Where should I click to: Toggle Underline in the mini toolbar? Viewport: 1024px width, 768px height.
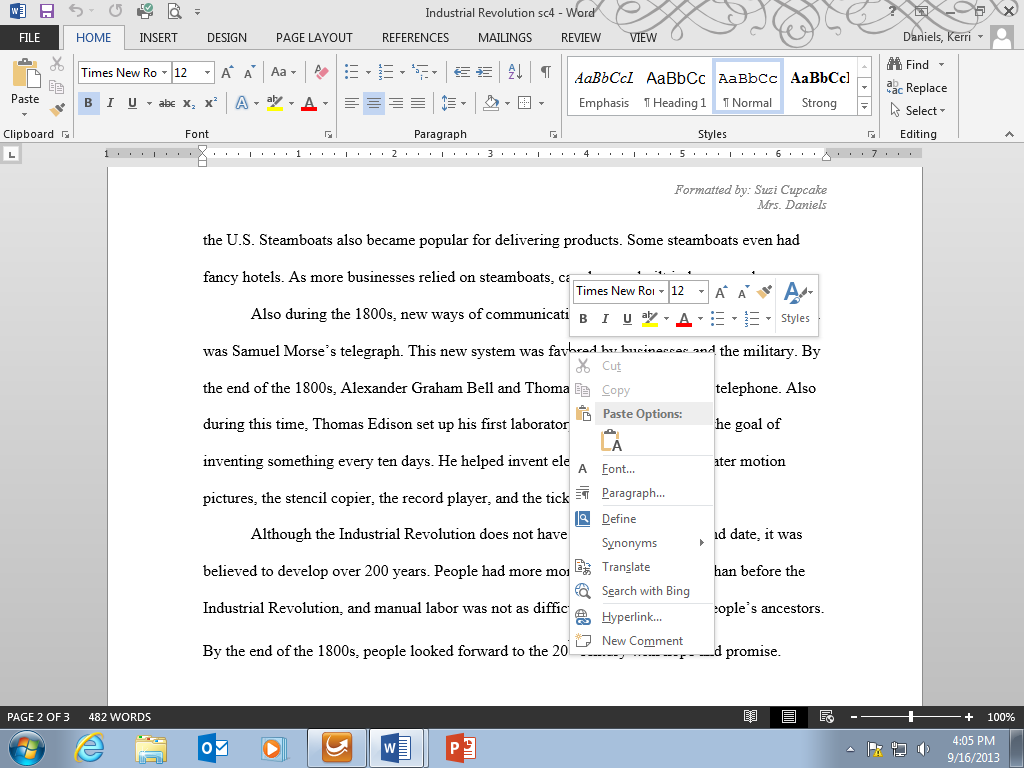click(628, 319)
